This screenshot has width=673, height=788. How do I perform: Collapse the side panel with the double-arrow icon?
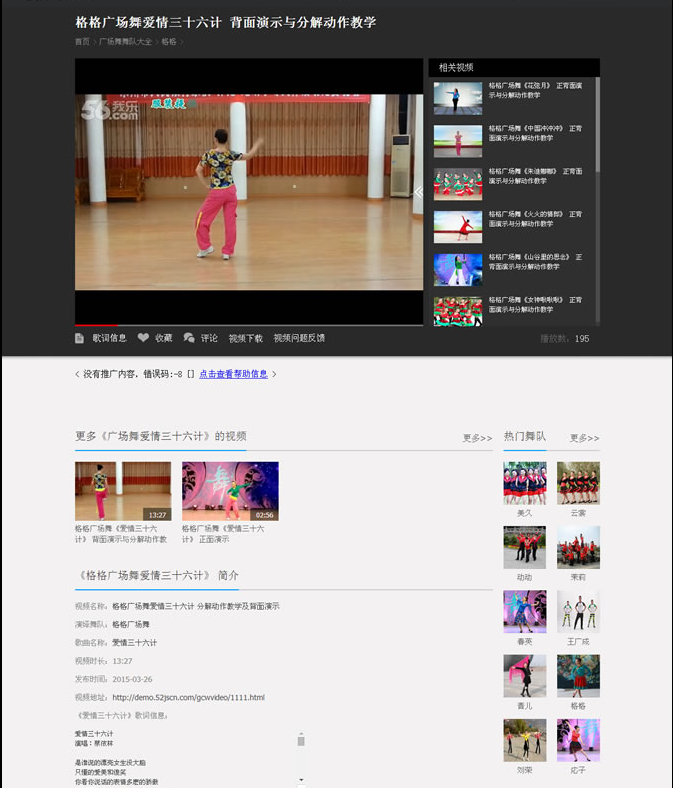418,191
